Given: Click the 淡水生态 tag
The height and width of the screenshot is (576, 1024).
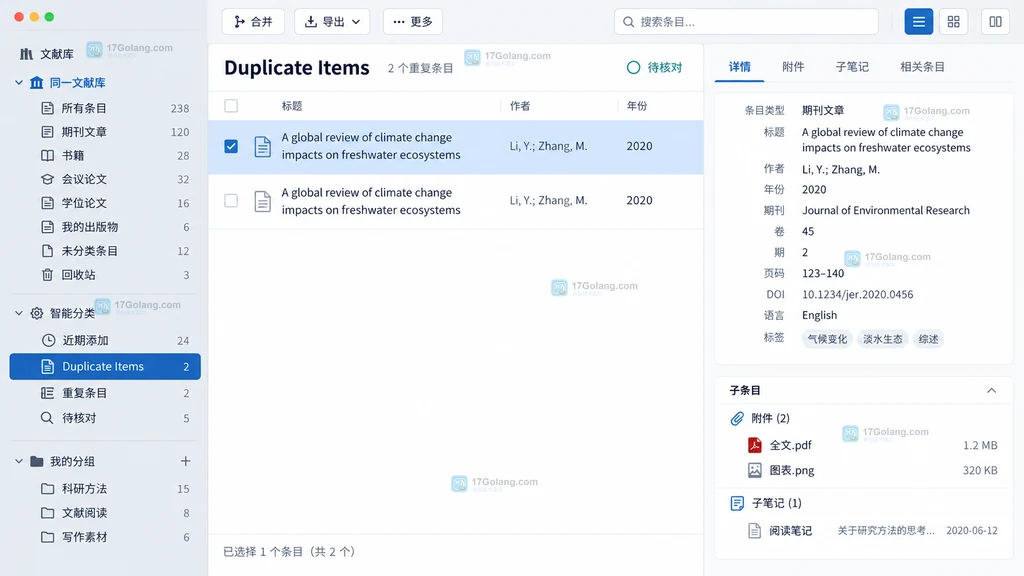Looking at the screenshot, I should (882, 339).
